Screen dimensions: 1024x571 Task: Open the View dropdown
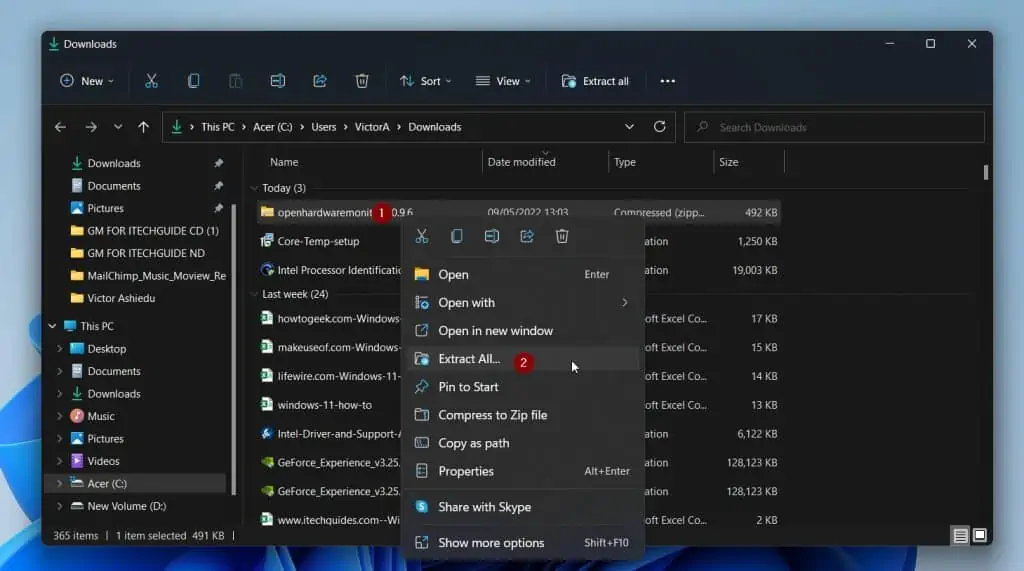coord(503,81)
